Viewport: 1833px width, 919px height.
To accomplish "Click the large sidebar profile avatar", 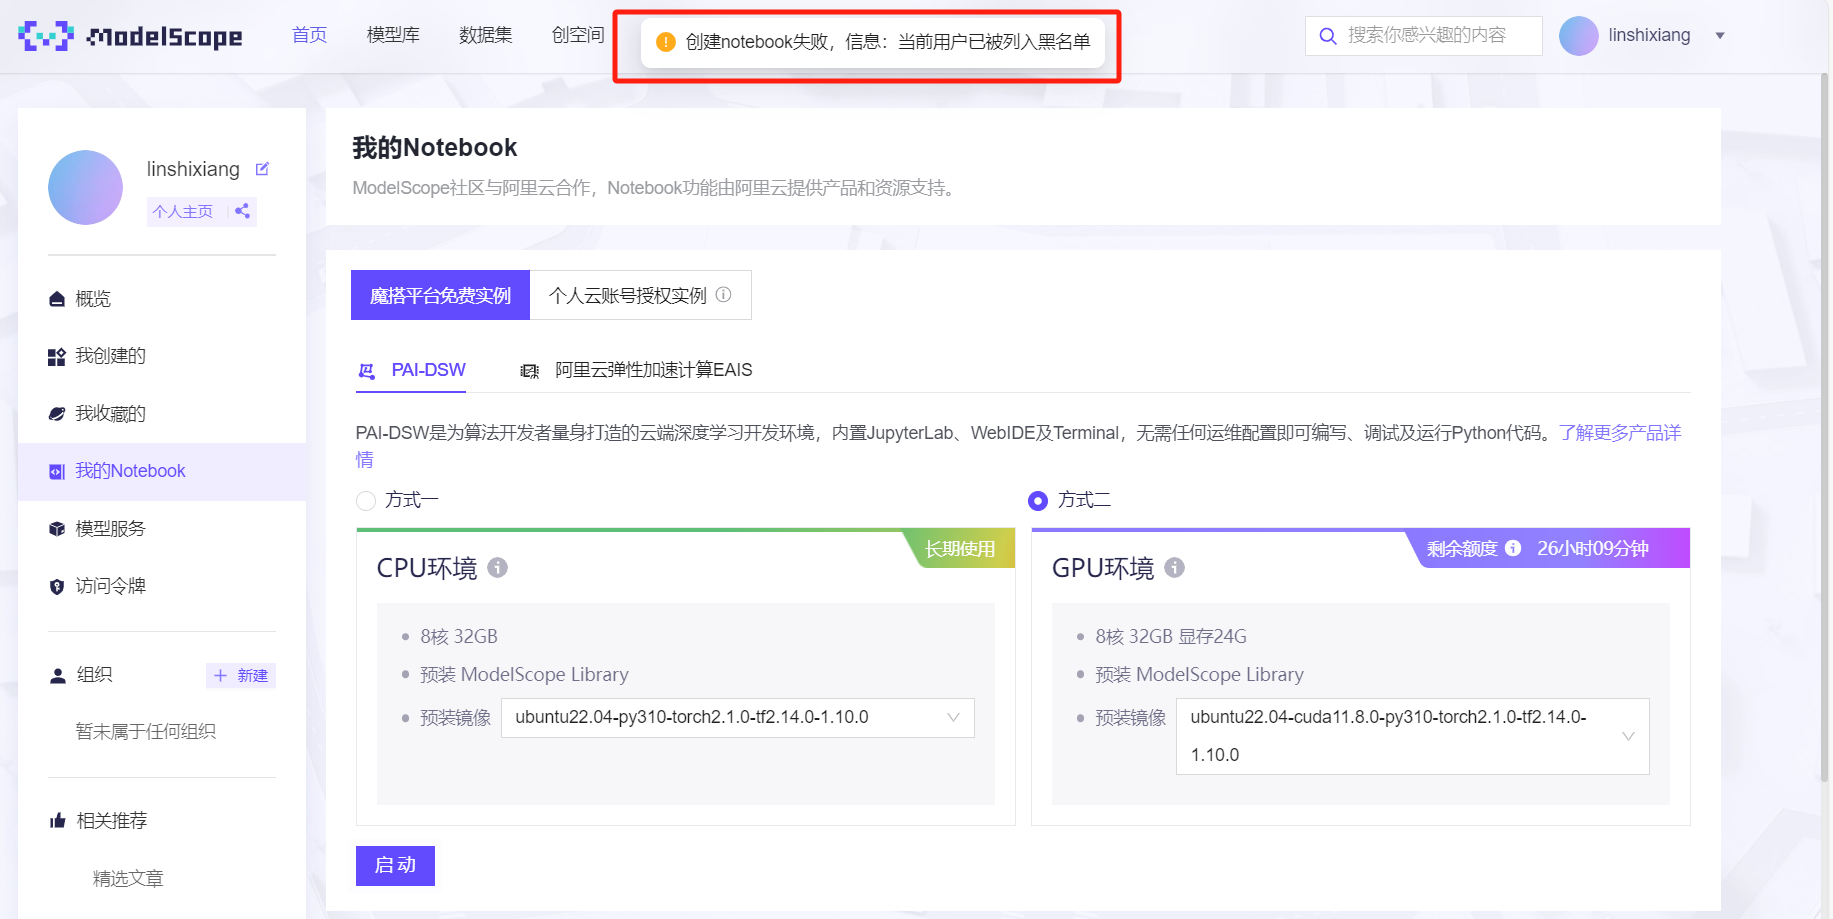I will (85, 187).
